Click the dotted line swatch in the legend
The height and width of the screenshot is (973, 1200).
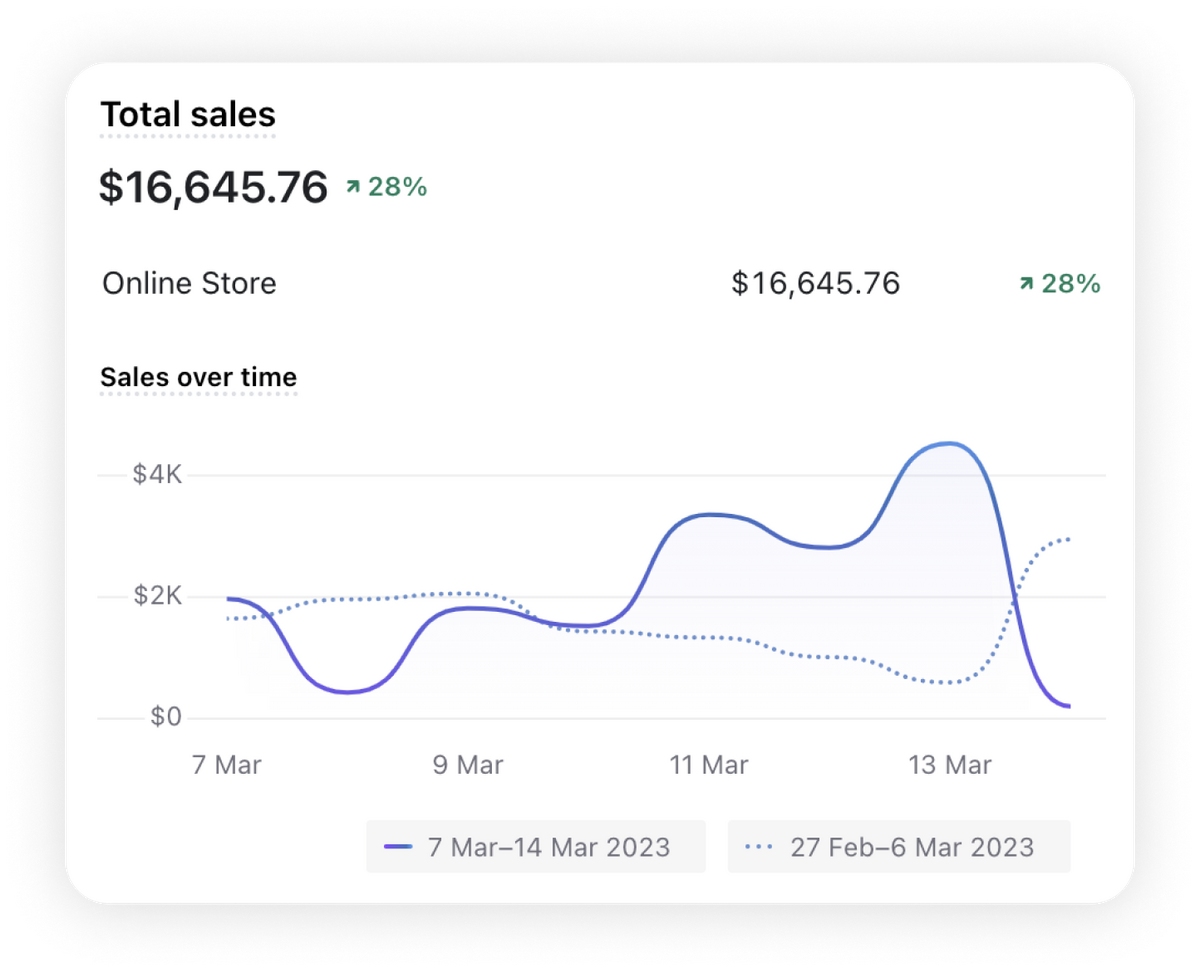tap(760, 847)
